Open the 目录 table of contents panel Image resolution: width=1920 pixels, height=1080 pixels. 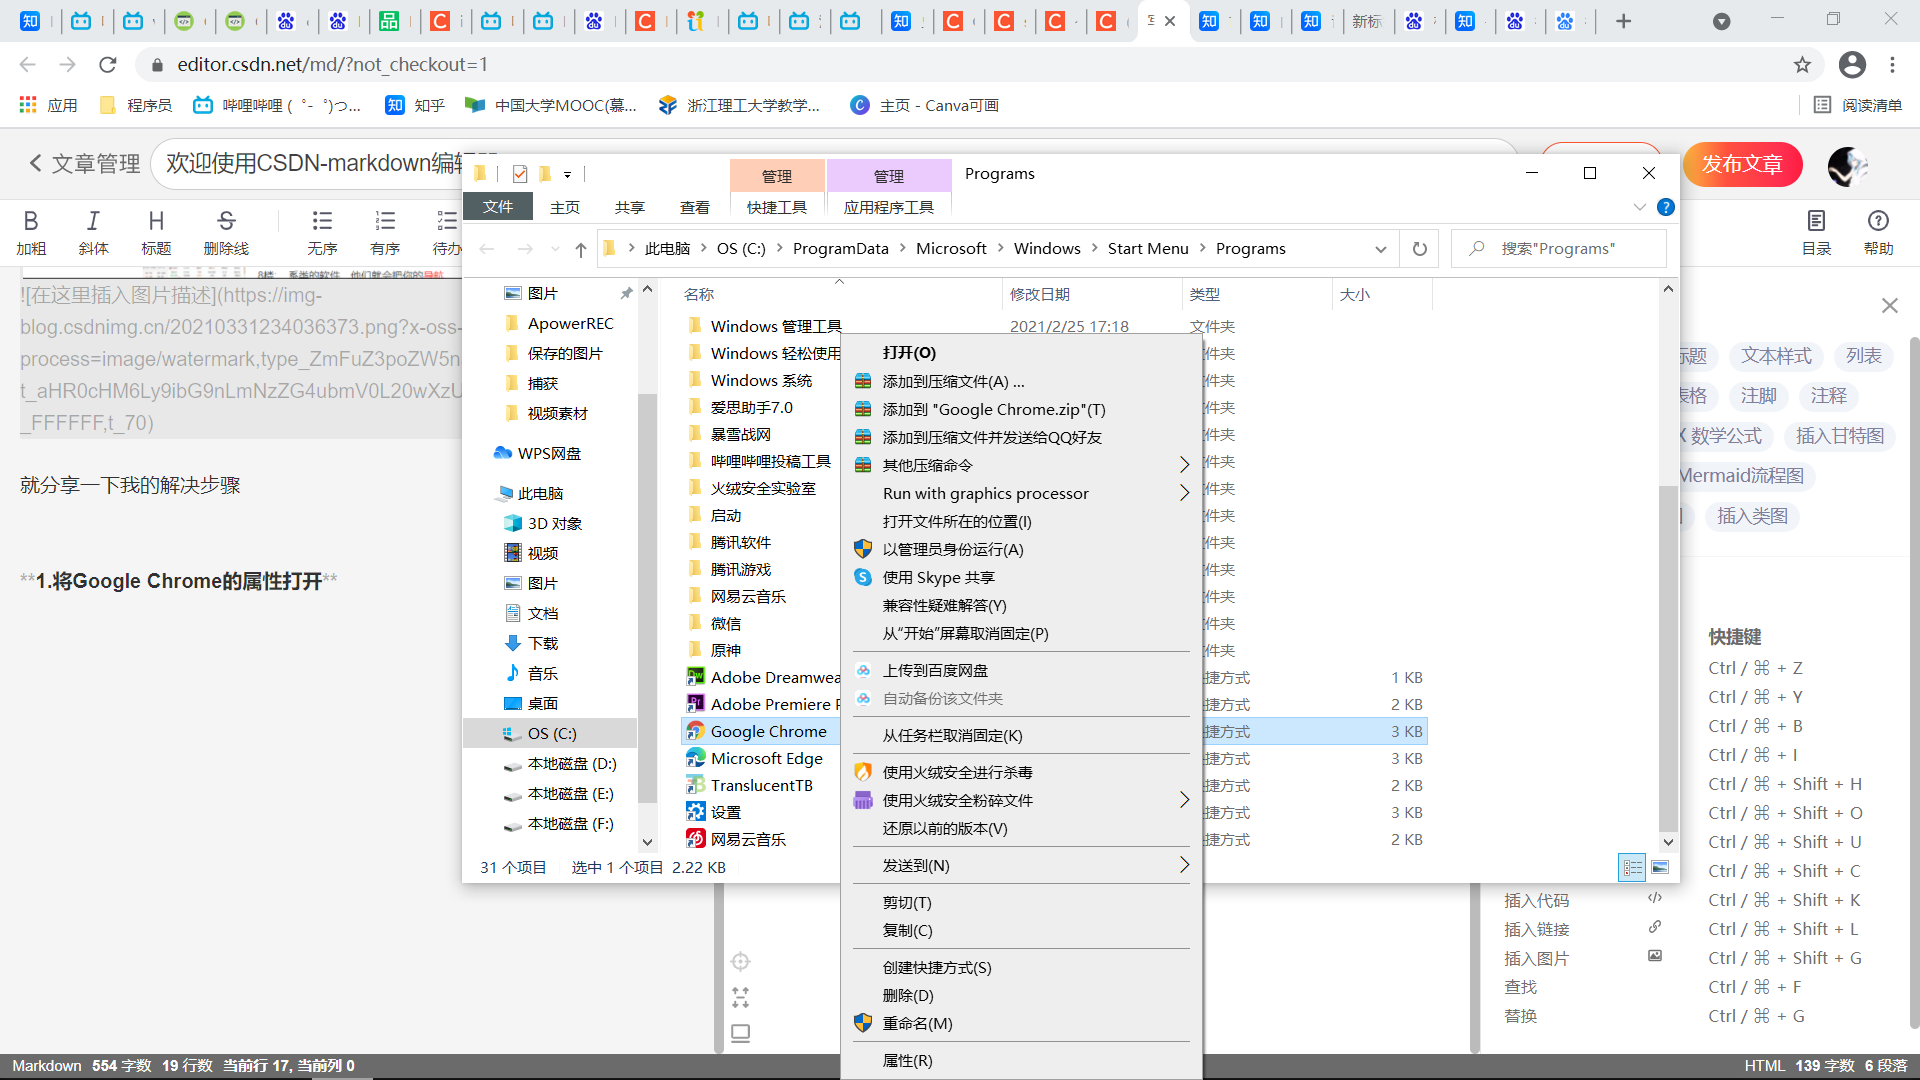pyautogui.click(x=1816, y=232)
